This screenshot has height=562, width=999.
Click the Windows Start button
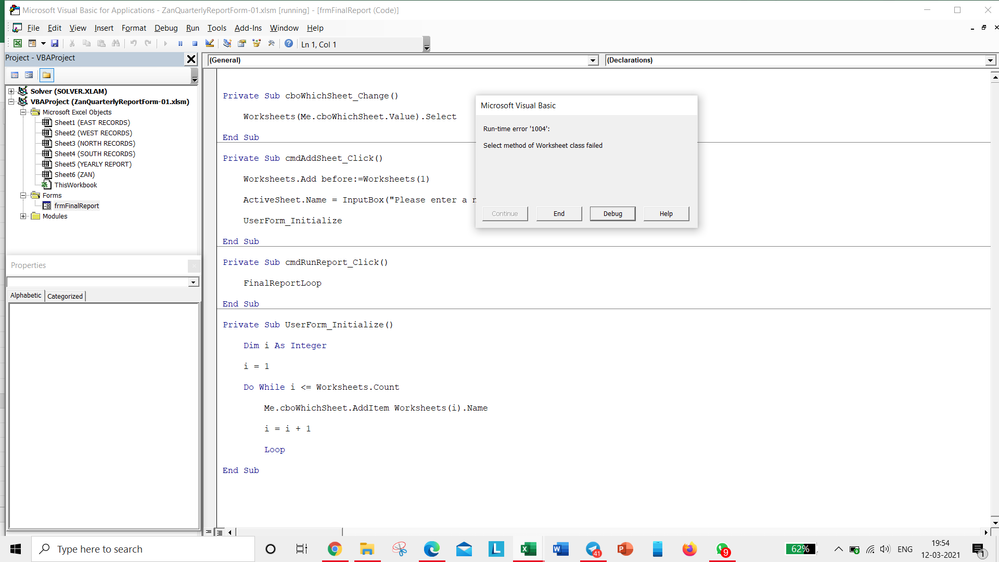tap(15, 549)
